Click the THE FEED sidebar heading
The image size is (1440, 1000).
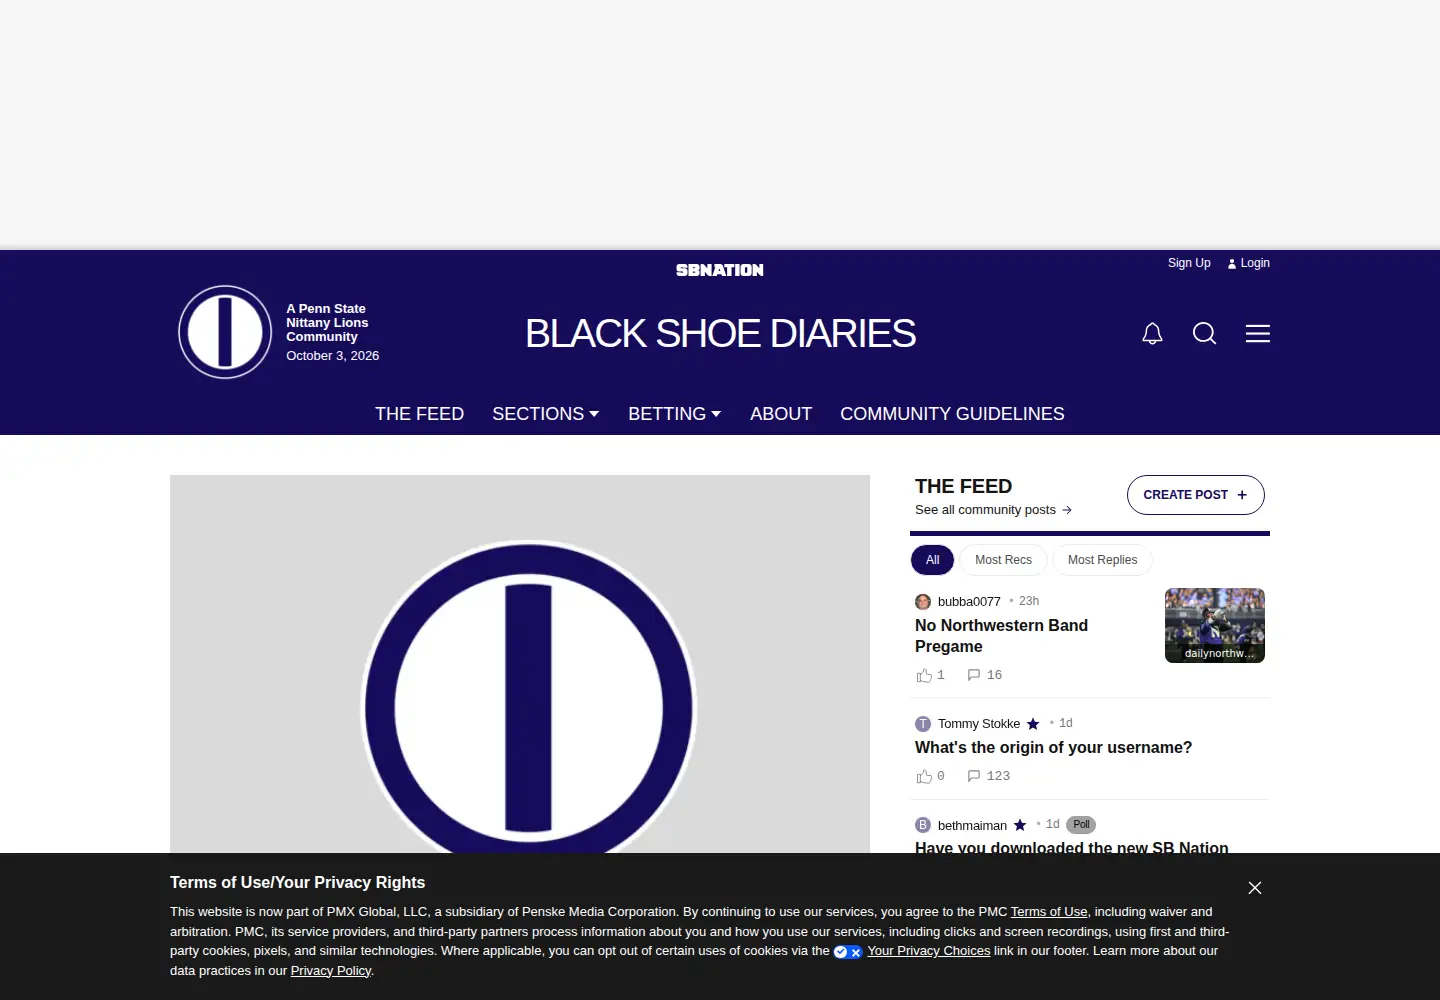[963, 486]
